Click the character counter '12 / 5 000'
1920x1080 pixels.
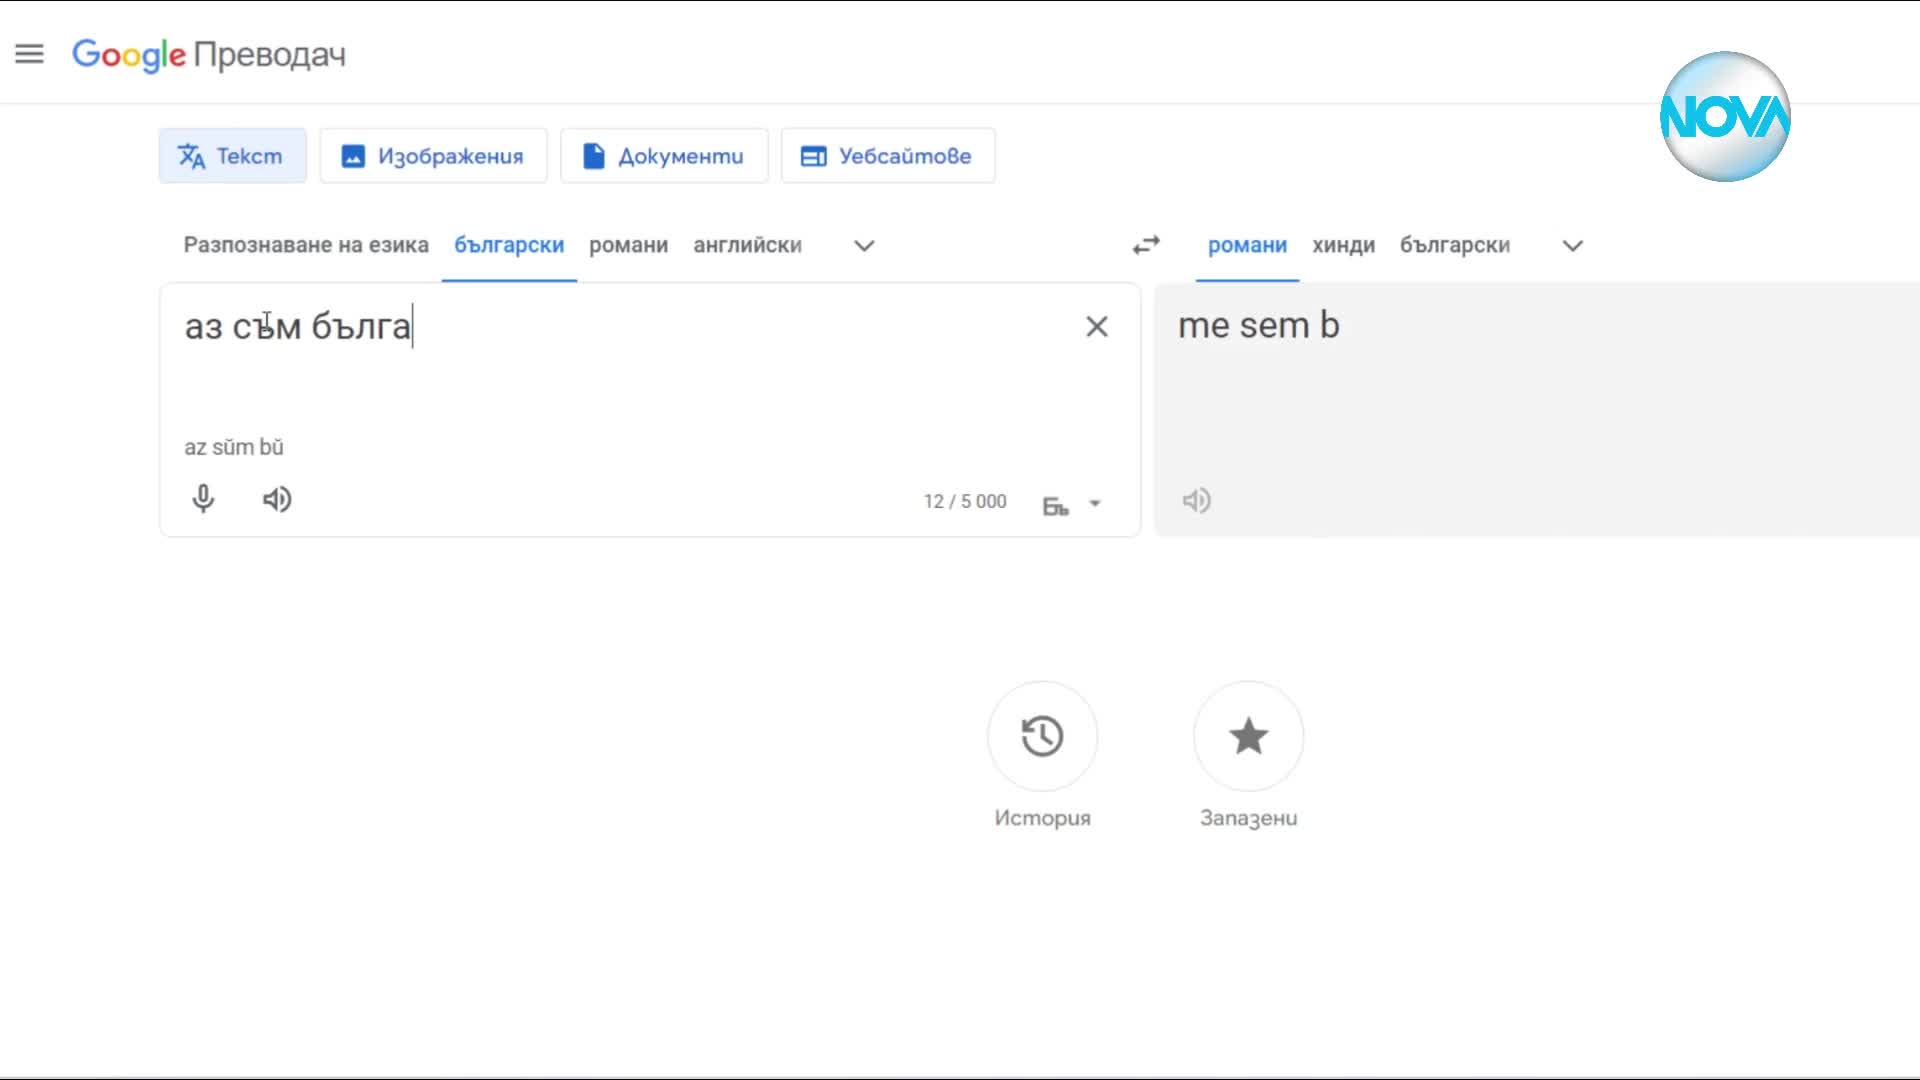point(965,502)
